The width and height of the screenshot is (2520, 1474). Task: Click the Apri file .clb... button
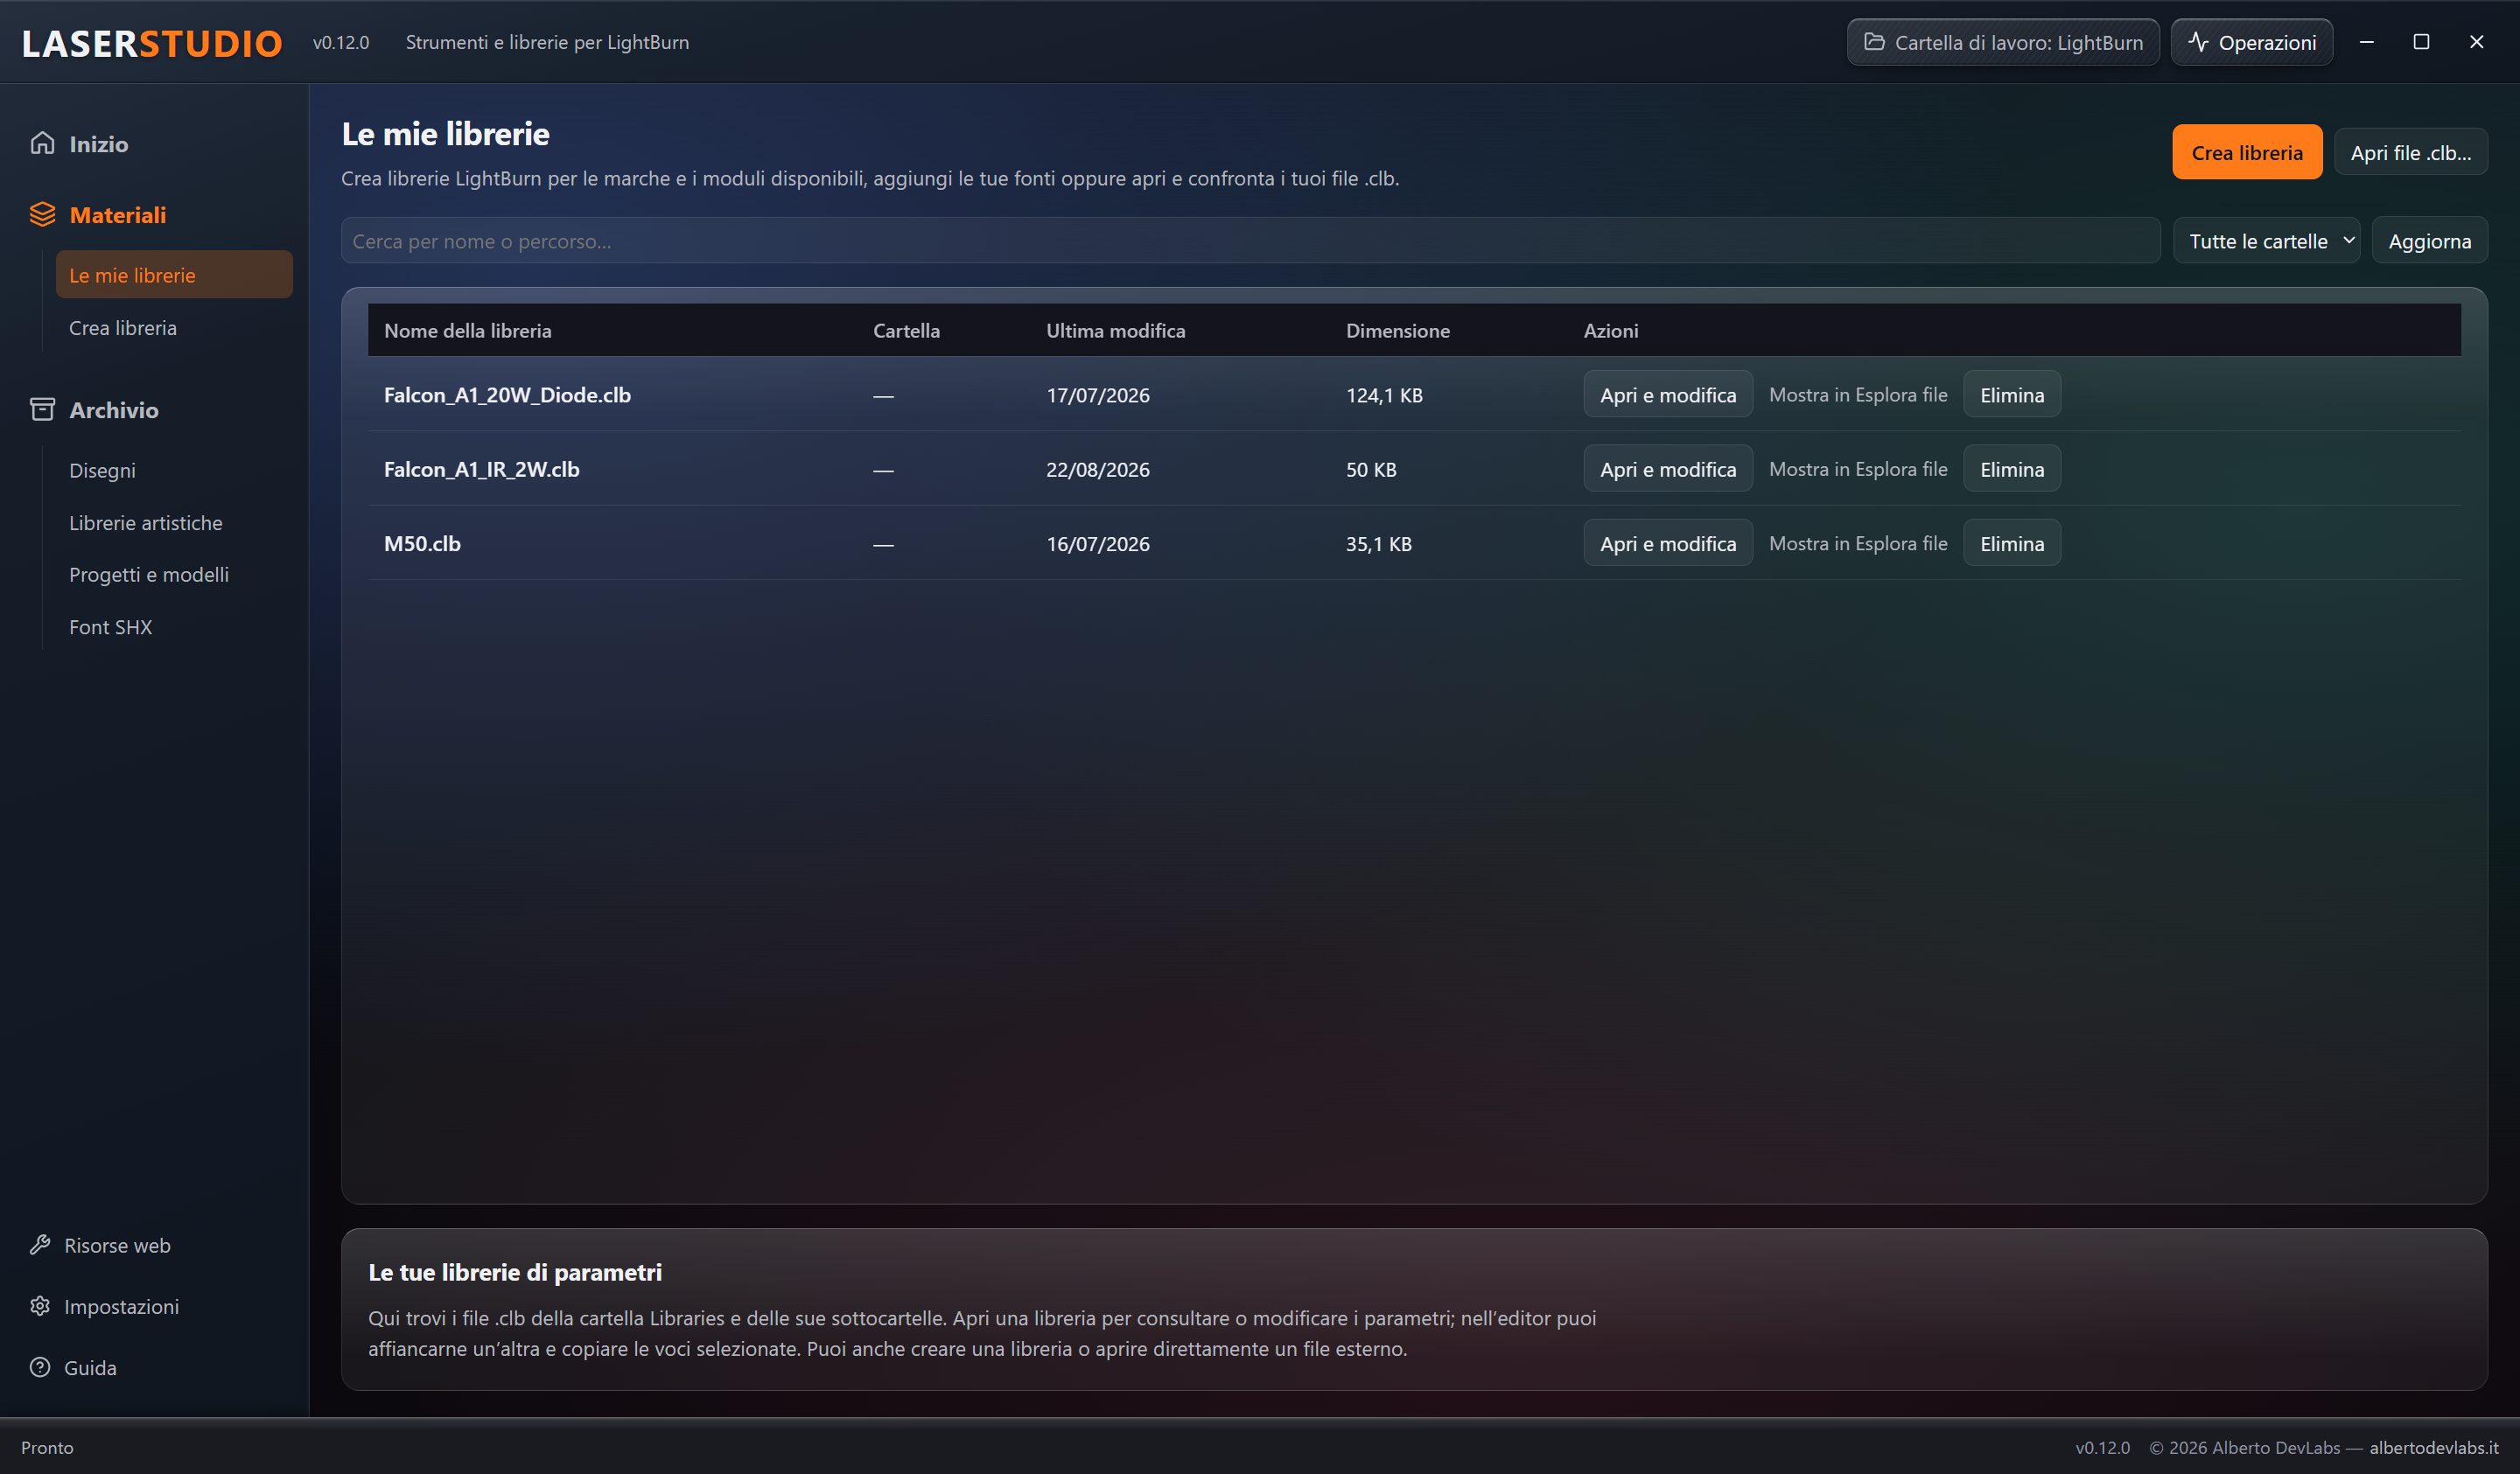(2410, 152)
